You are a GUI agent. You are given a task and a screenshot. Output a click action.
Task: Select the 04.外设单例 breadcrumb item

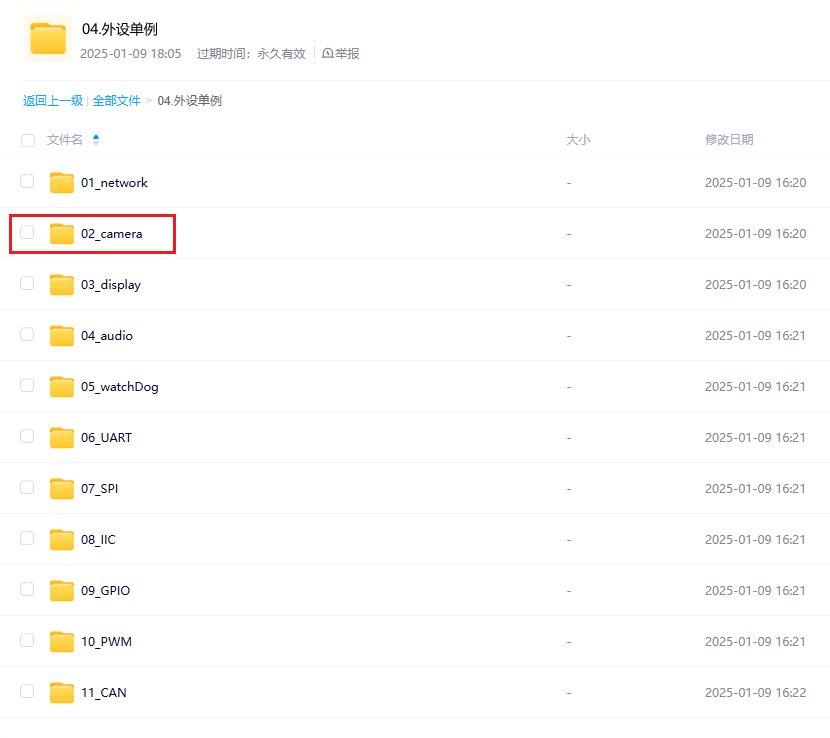(188, 100)
